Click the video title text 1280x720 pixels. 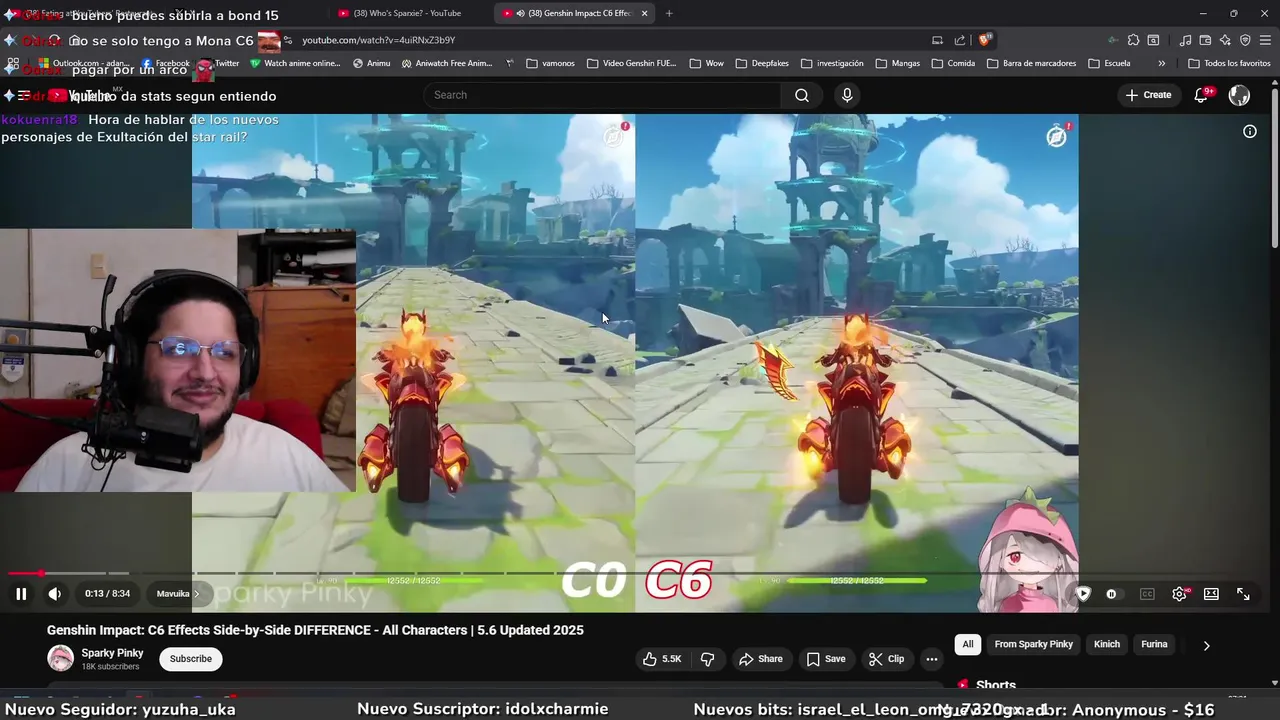click(315, 630)
